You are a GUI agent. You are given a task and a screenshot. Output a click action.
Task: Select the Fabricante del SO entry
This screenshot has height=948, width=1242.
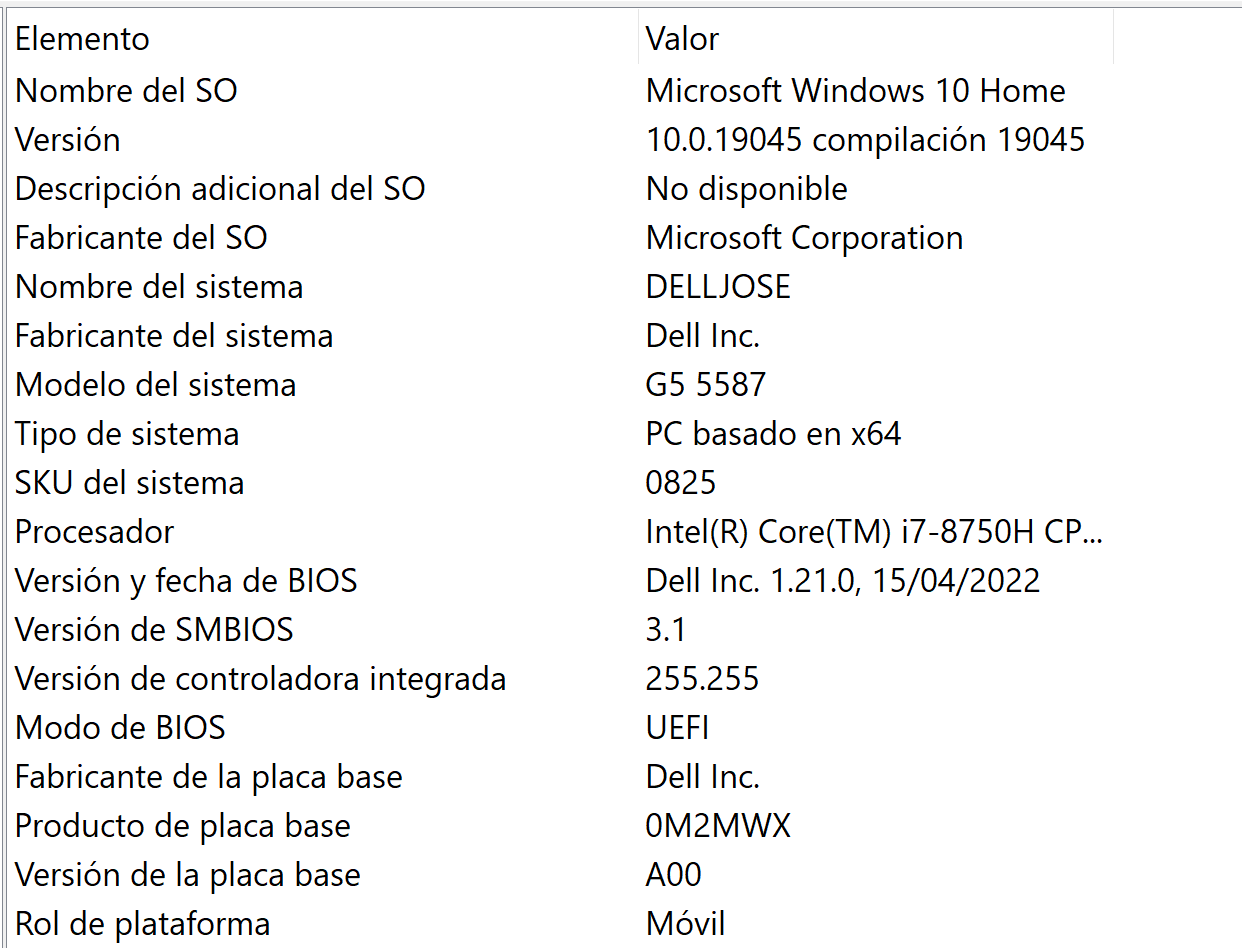pos(141,238)
